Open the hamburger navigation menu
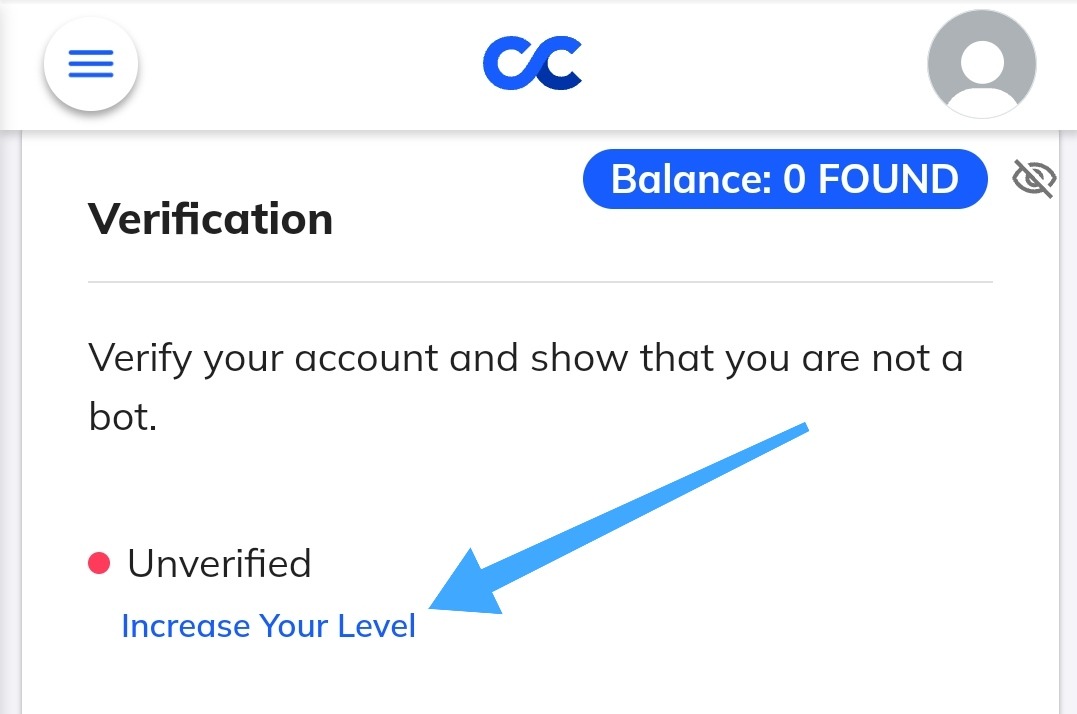This screenshot has height=714, width=1077. point(90,65)
